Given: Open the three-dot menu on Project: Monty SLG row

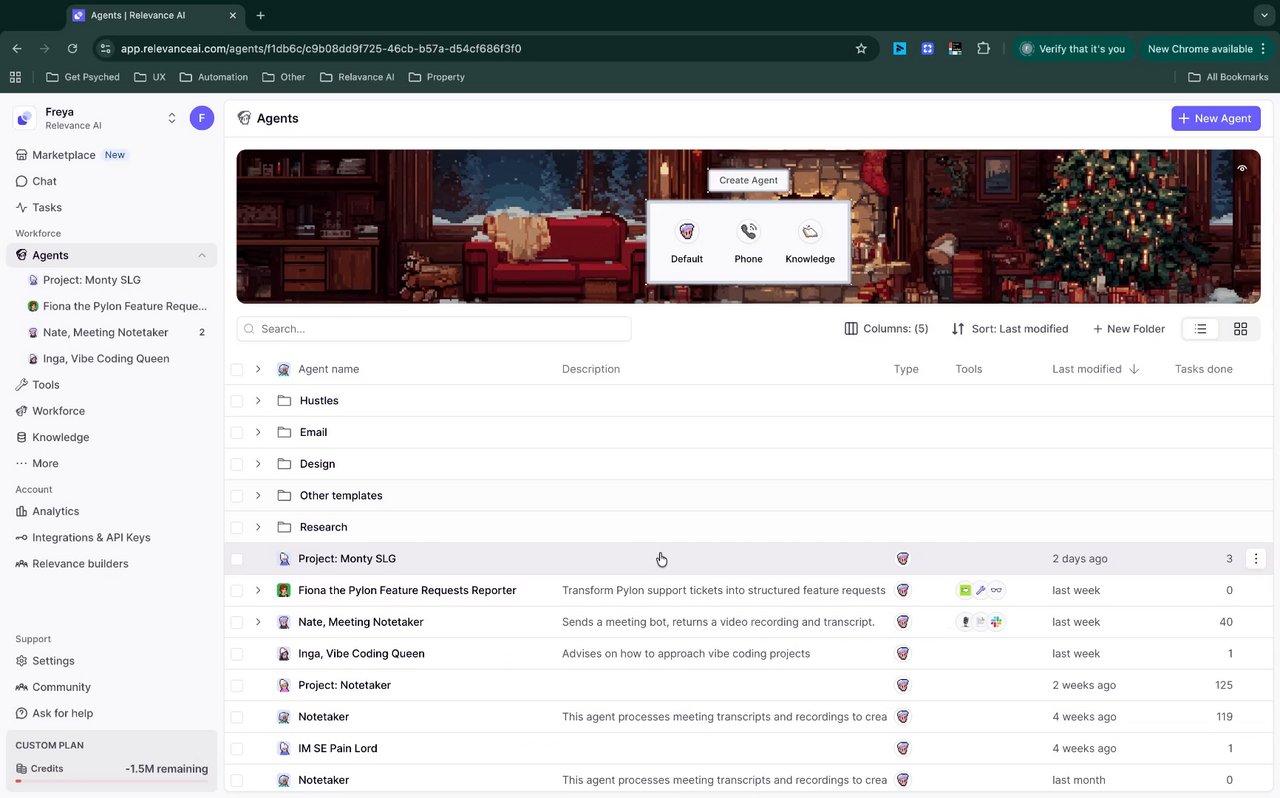Looking at the screenshot, I should coord(1257,559).
